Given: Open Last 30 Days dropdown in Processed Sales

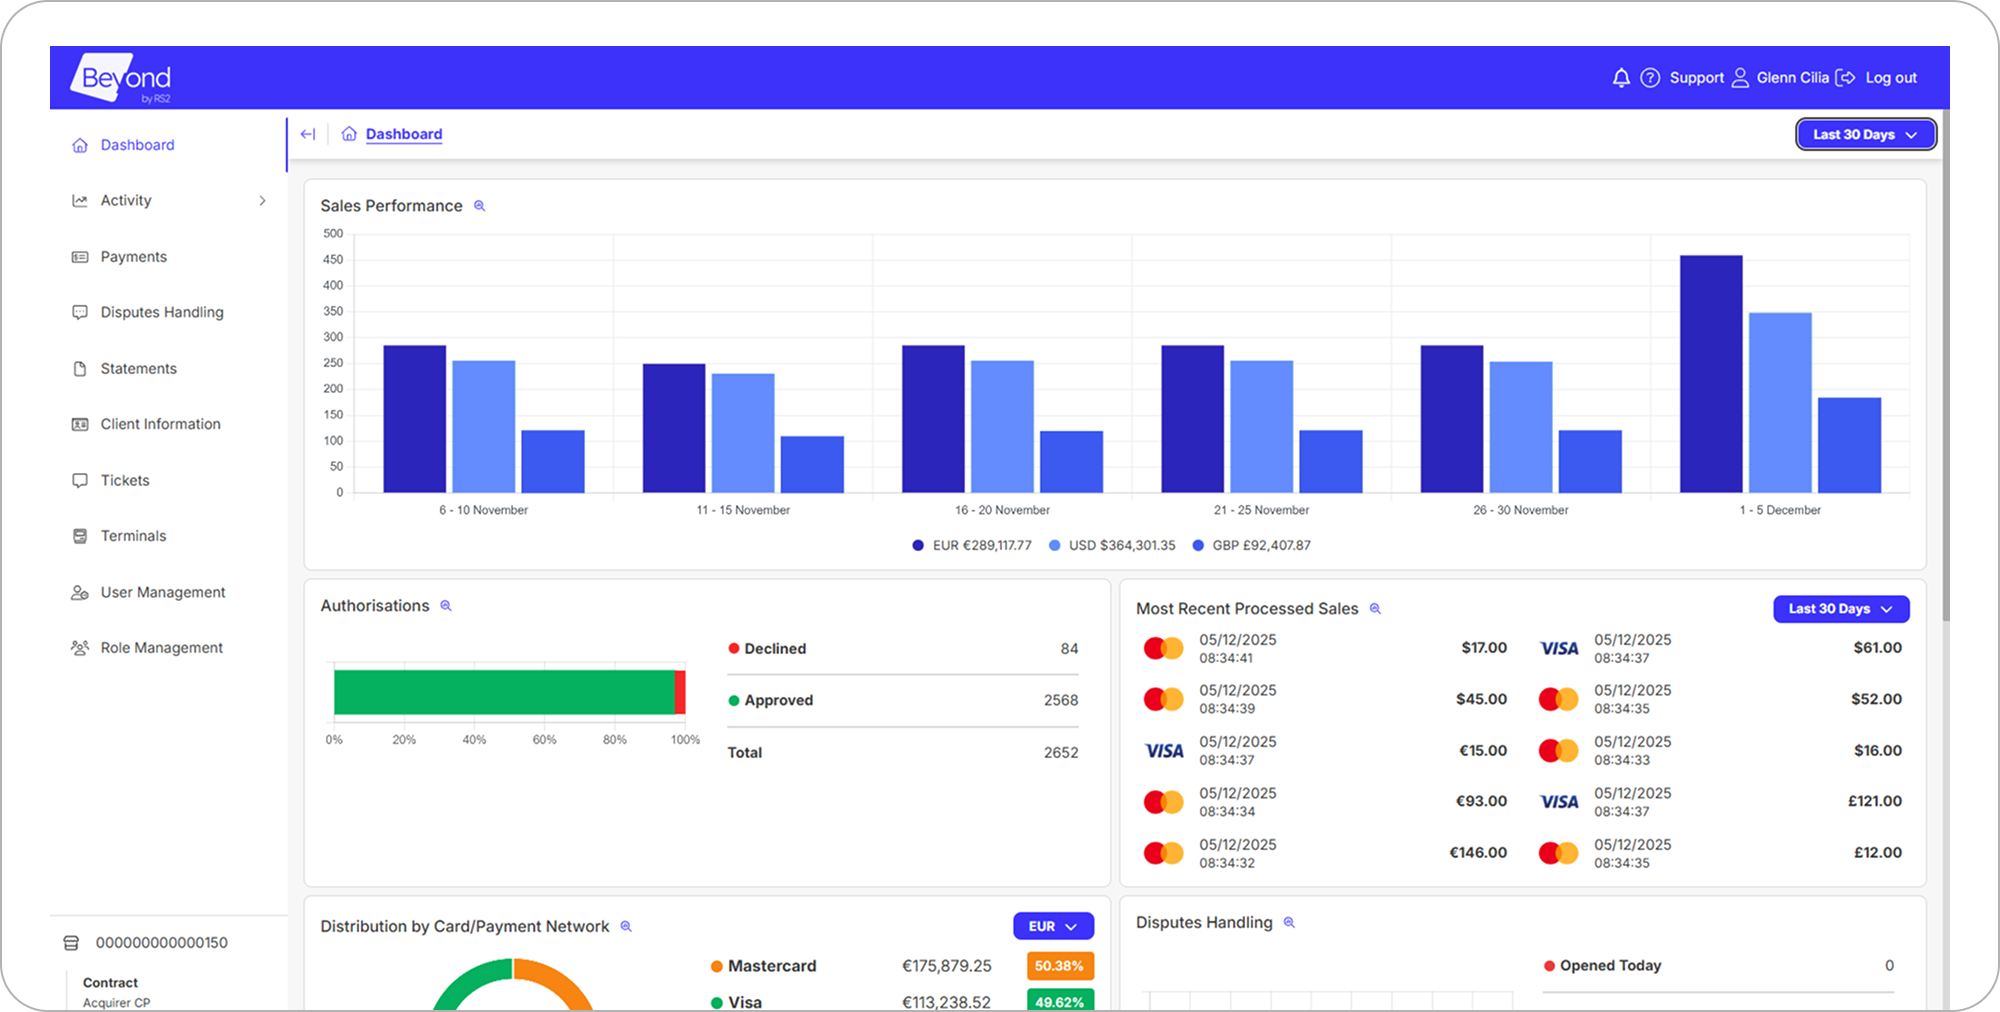Looking at the screenshot, I should pyautogui.click(x=1840, y=609).
